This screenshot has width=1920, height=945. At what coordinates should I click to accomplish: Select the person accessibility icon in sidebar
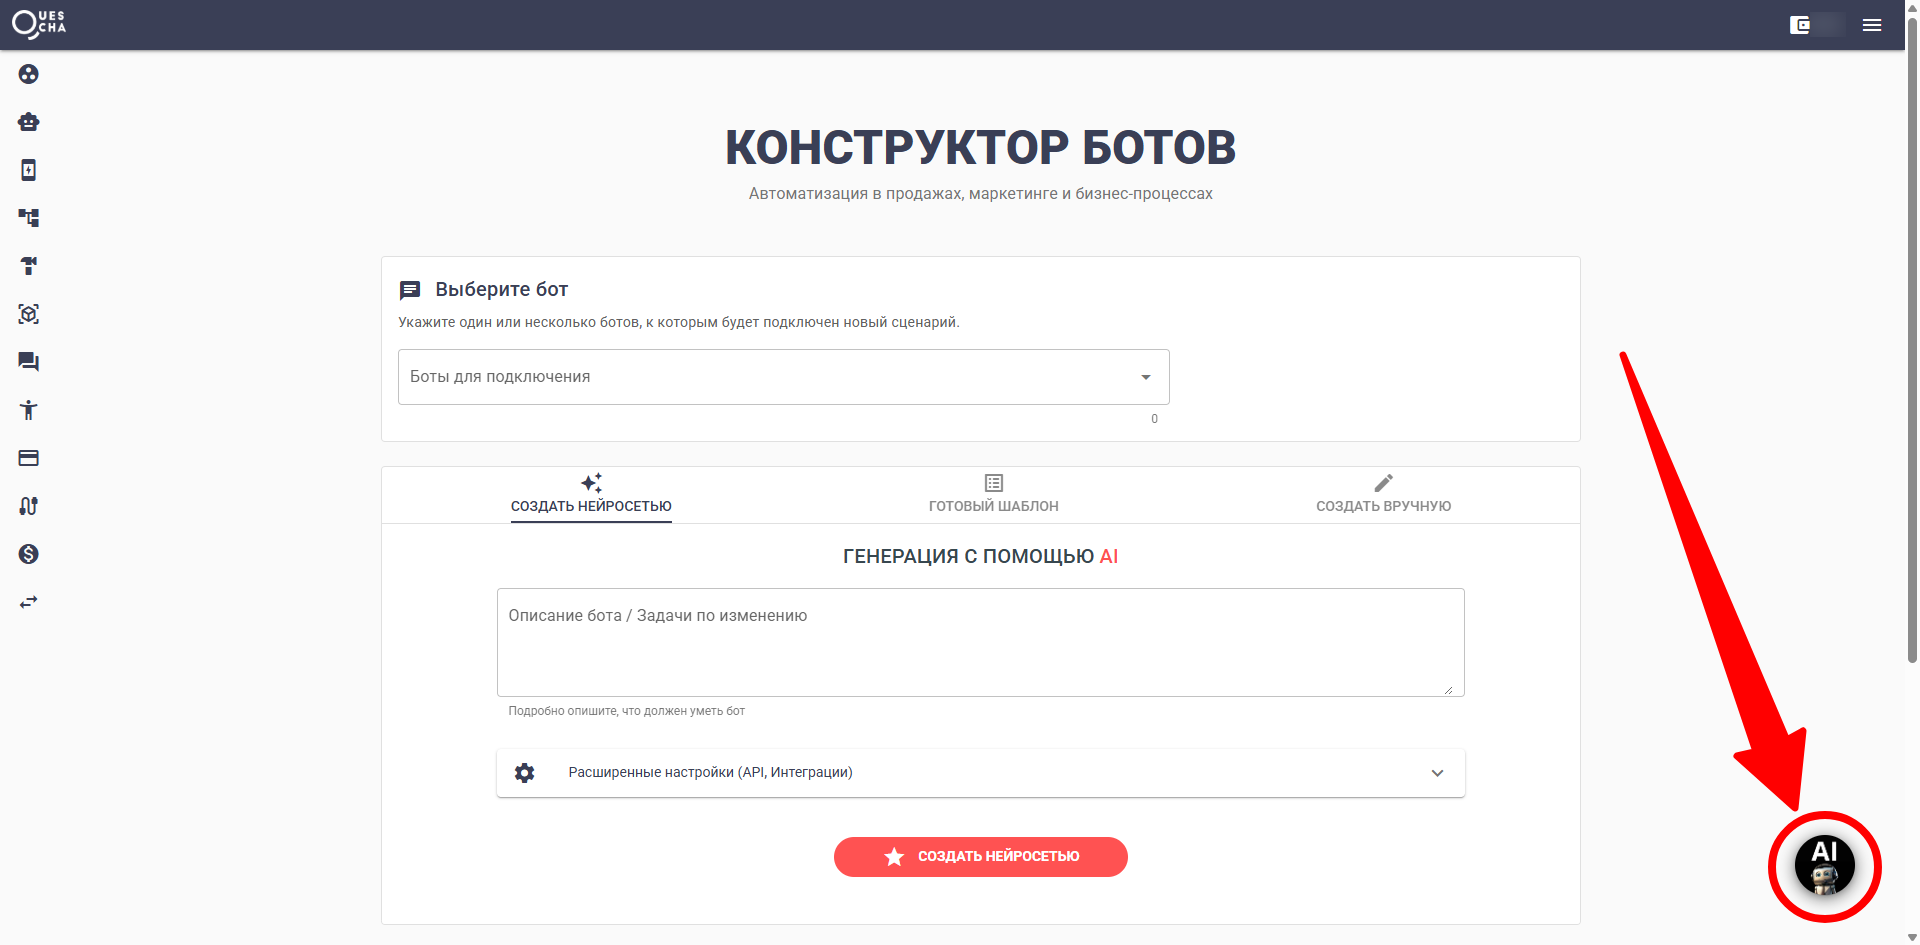click(x=28, y=410)
